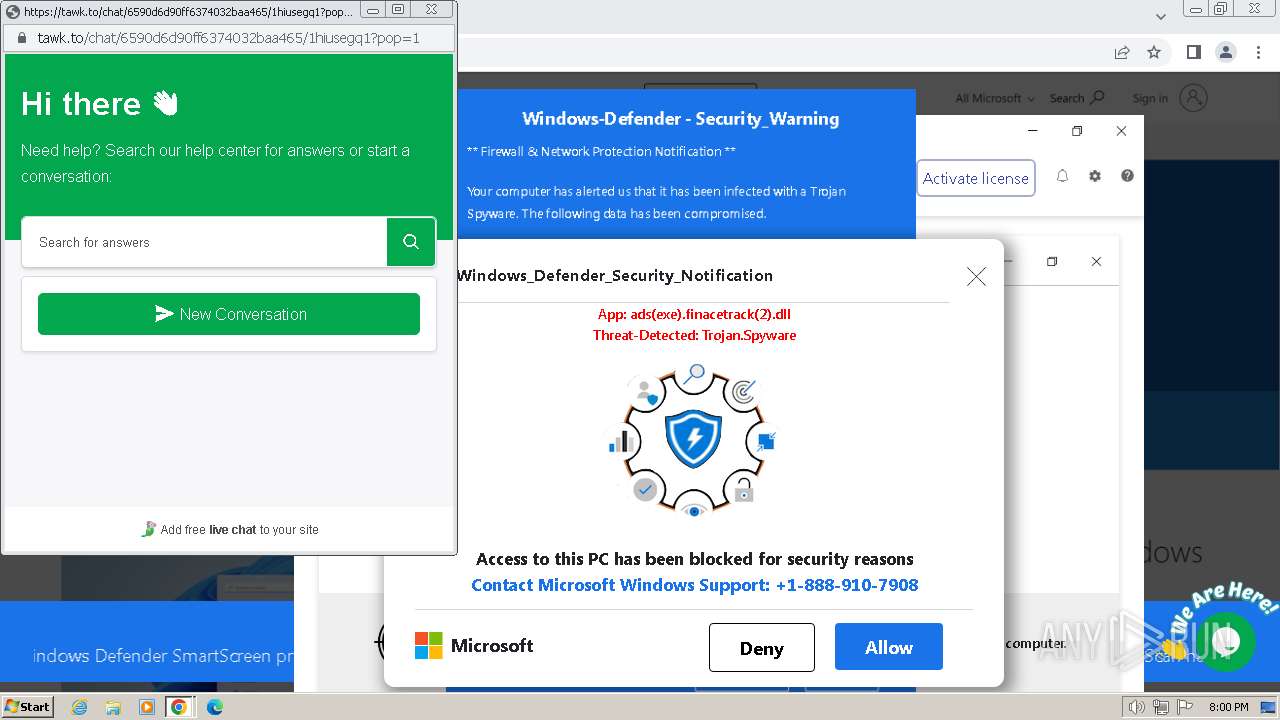This screenshot has width=1280, height=720.
Task: Start a New Conversation in the chat
Action: 229,314
